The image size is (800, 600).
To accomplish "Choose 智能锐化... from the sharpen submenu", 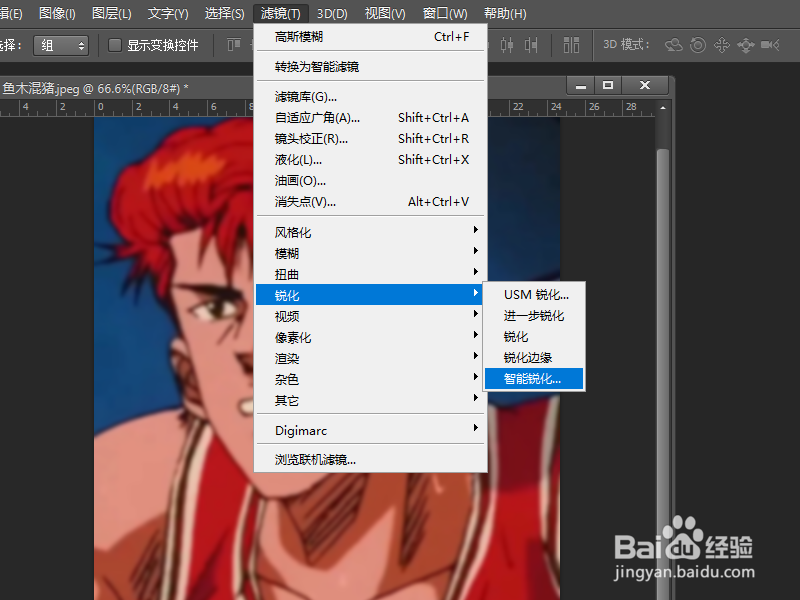I will [x=534, y=379].
